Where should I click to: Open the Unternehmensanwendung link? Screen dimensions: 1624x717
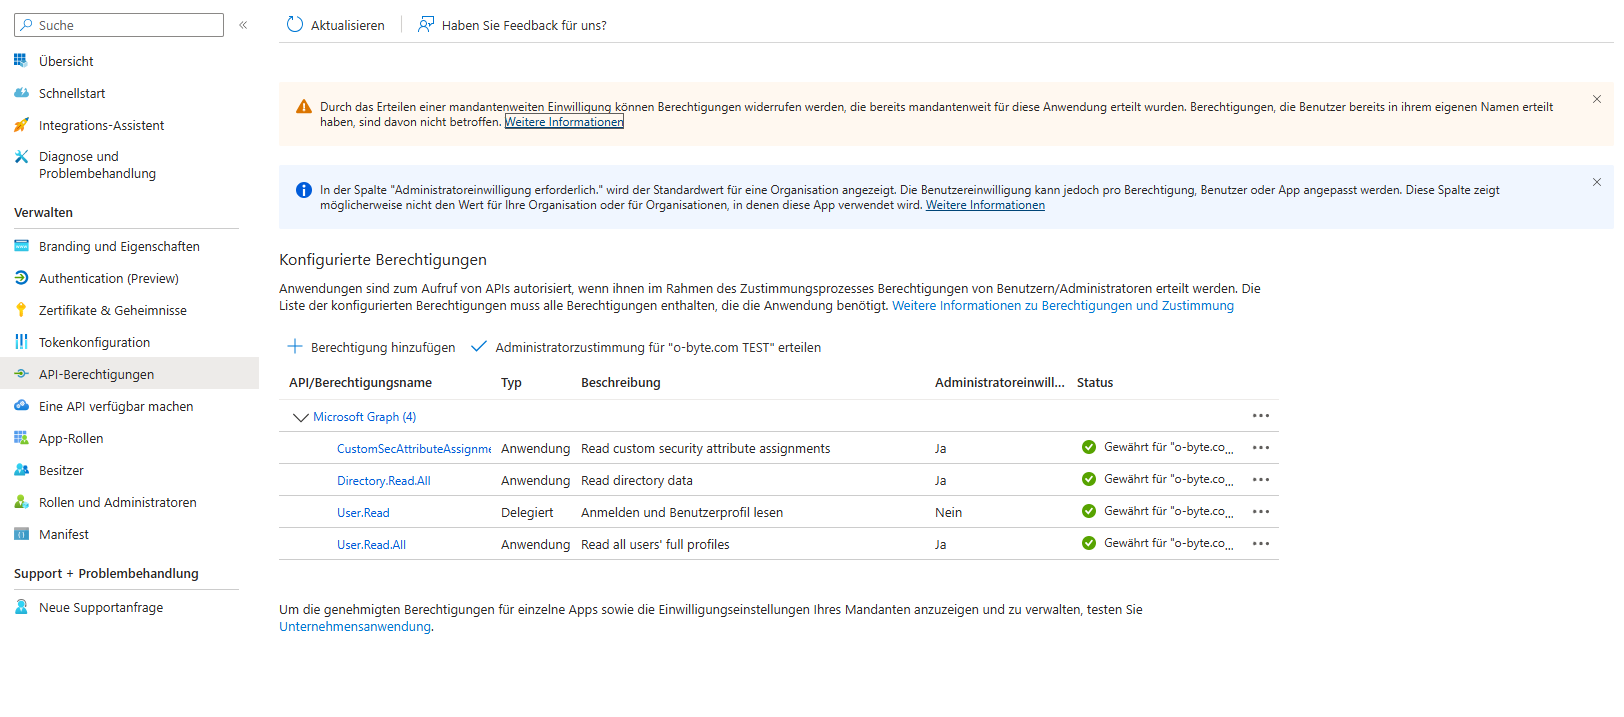click(x=355, y=627)
